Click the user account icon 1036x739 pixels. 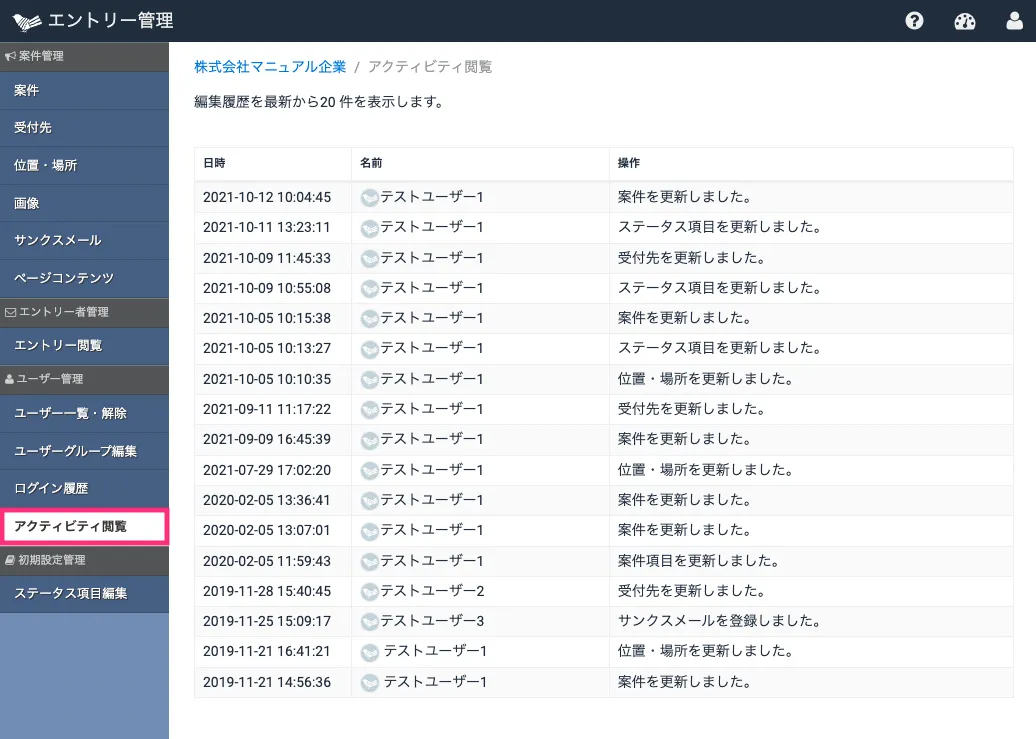pos(1014,21)
